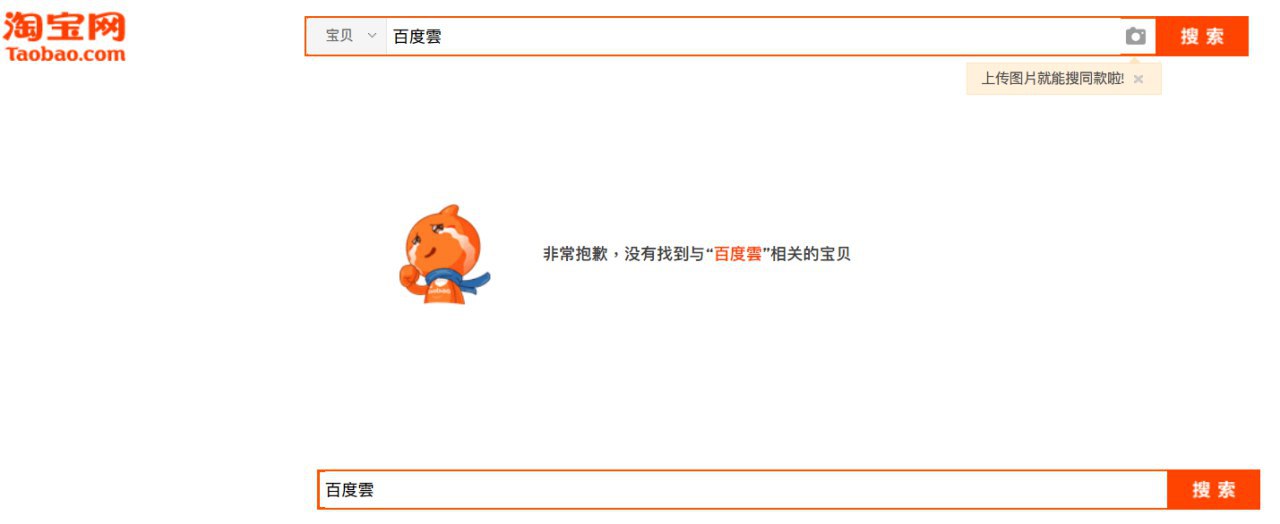Click the 百度雲 text in top search box
The image size is (1280, 524).
(x=417, y=36)
